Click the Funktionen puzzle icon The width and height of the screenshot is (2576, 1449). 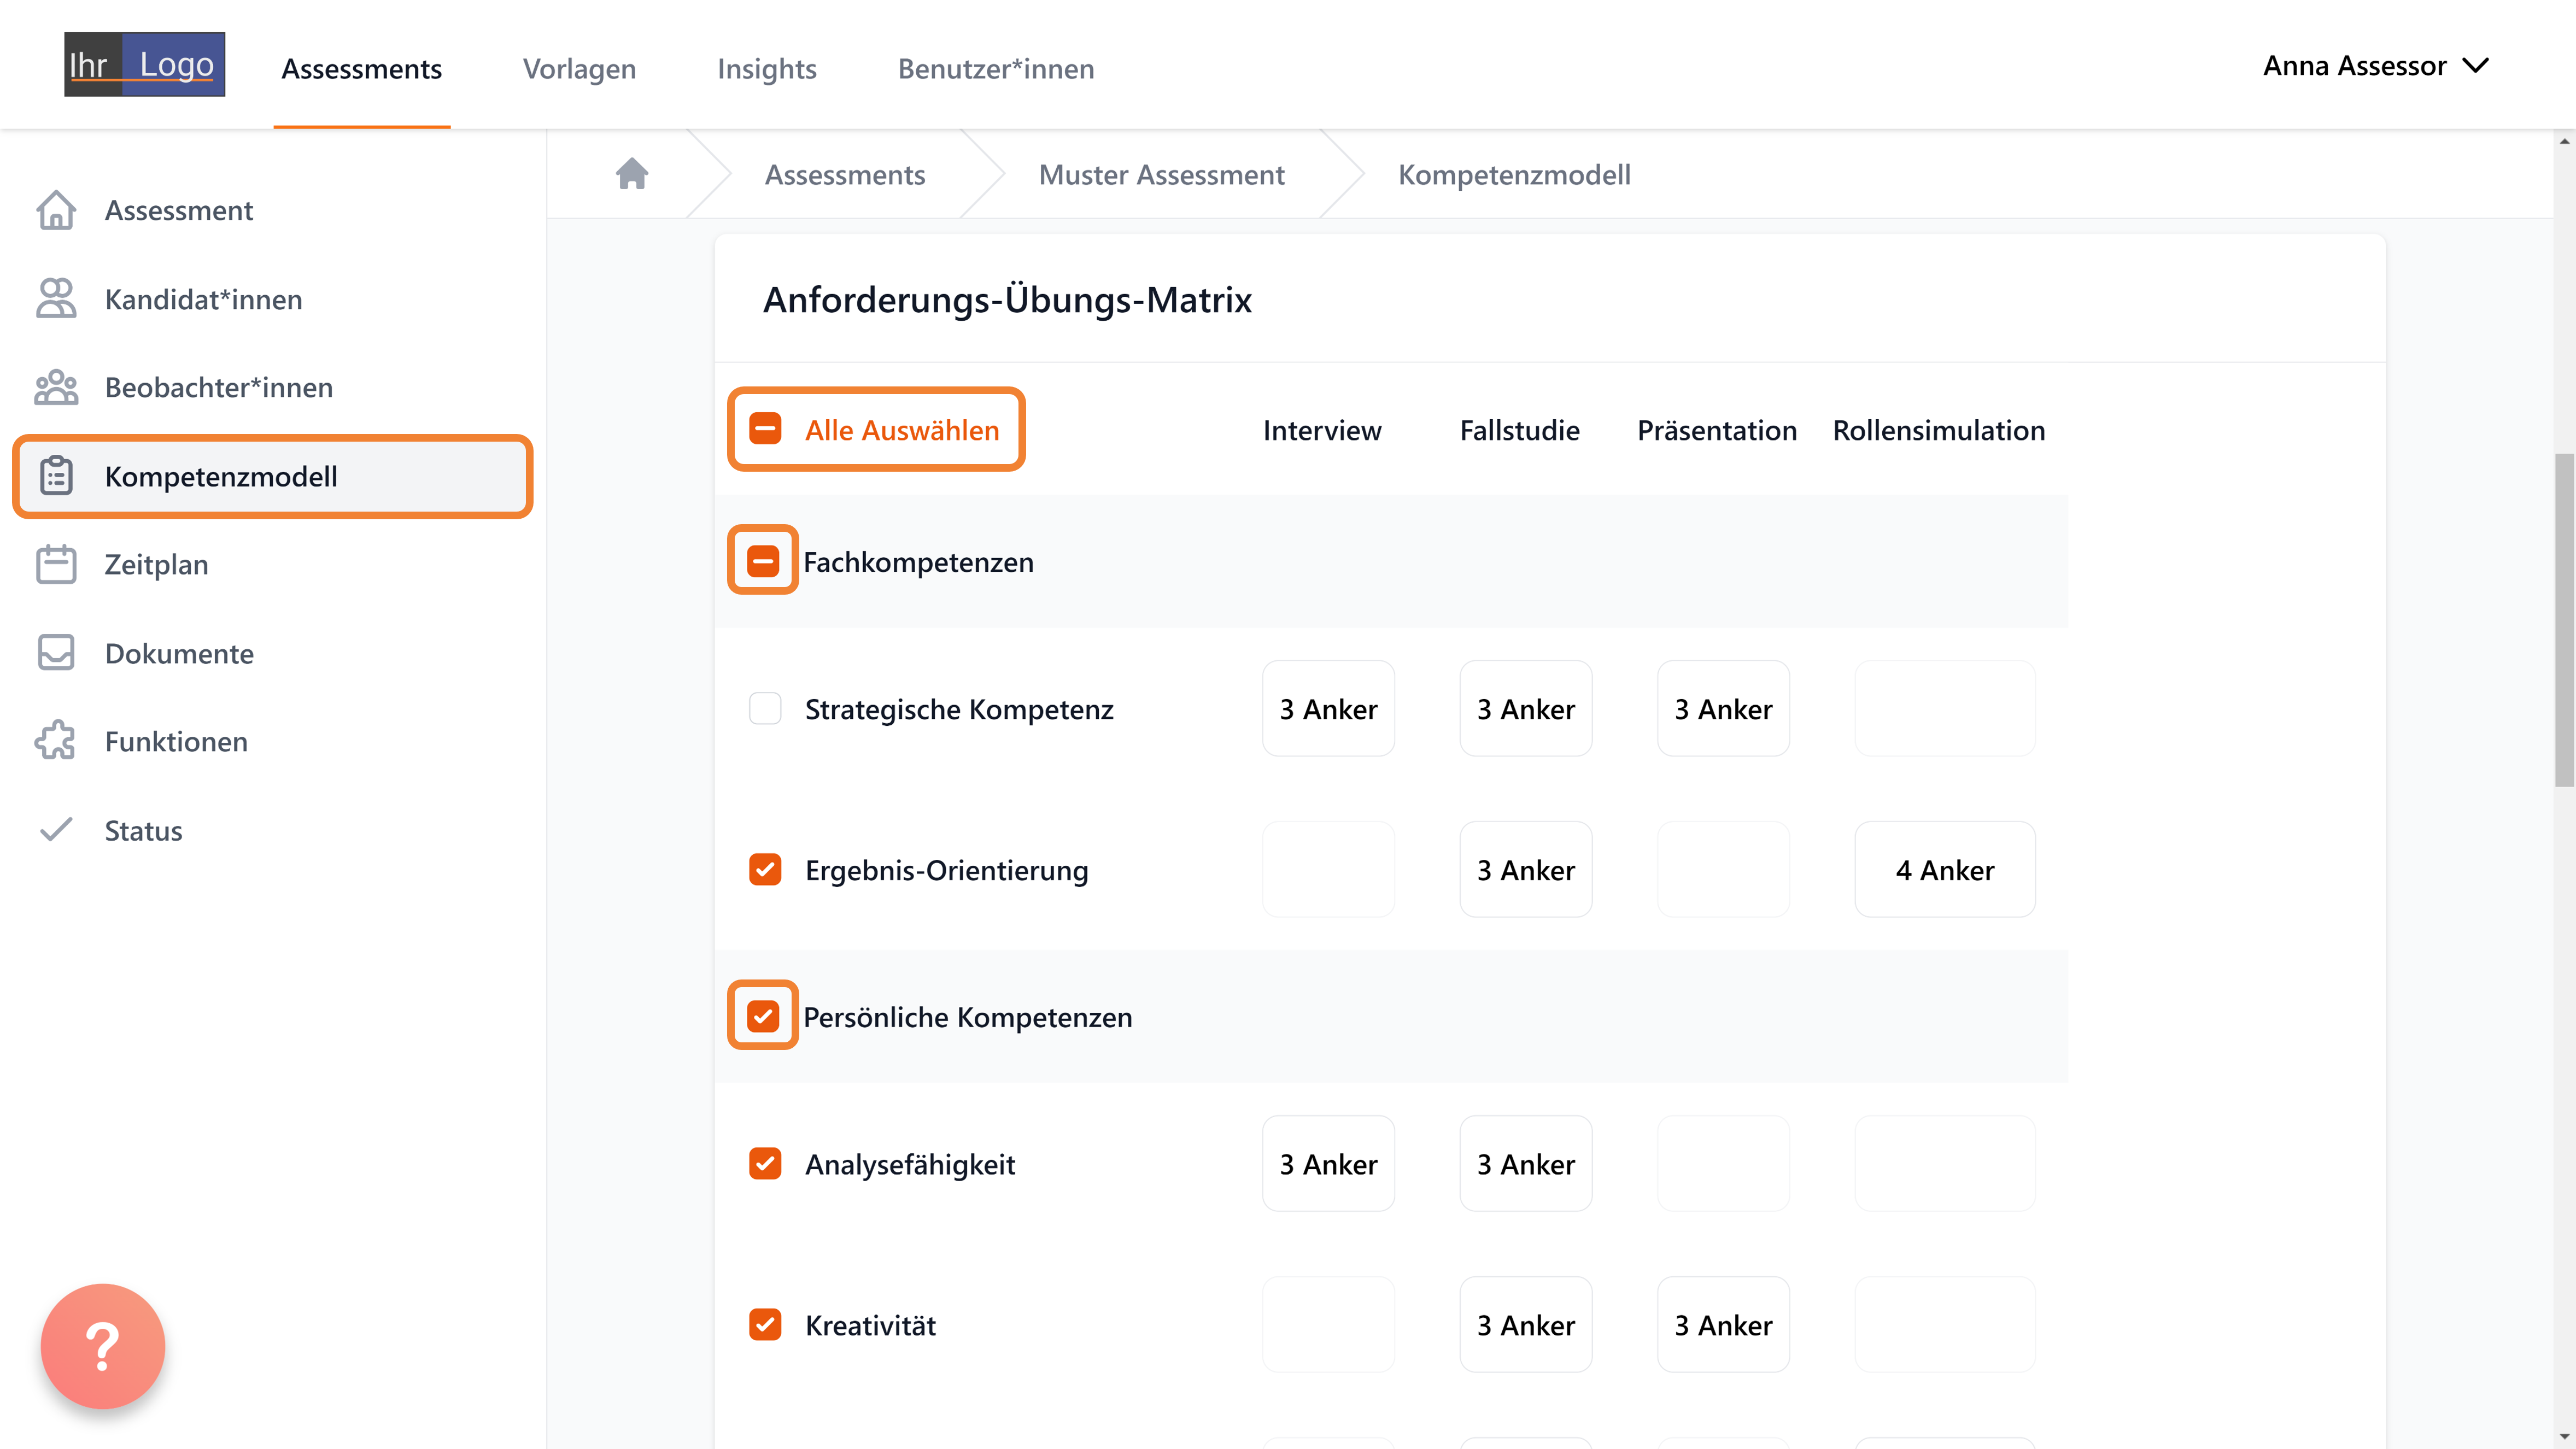pyautogui.click(x=56, y=741)
